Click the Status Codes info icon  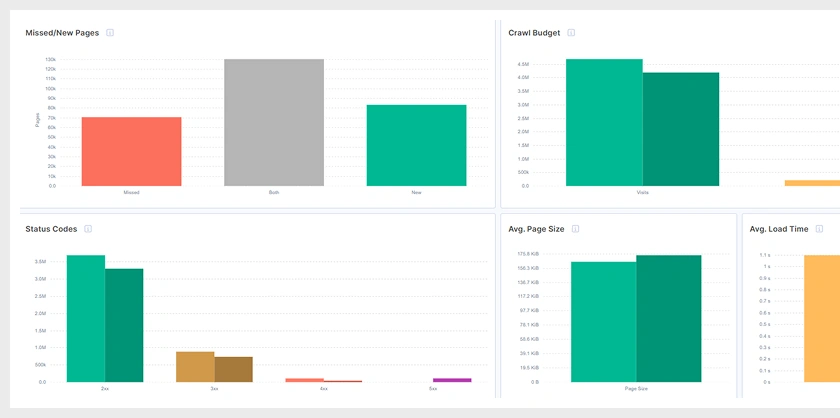point(88,229)
